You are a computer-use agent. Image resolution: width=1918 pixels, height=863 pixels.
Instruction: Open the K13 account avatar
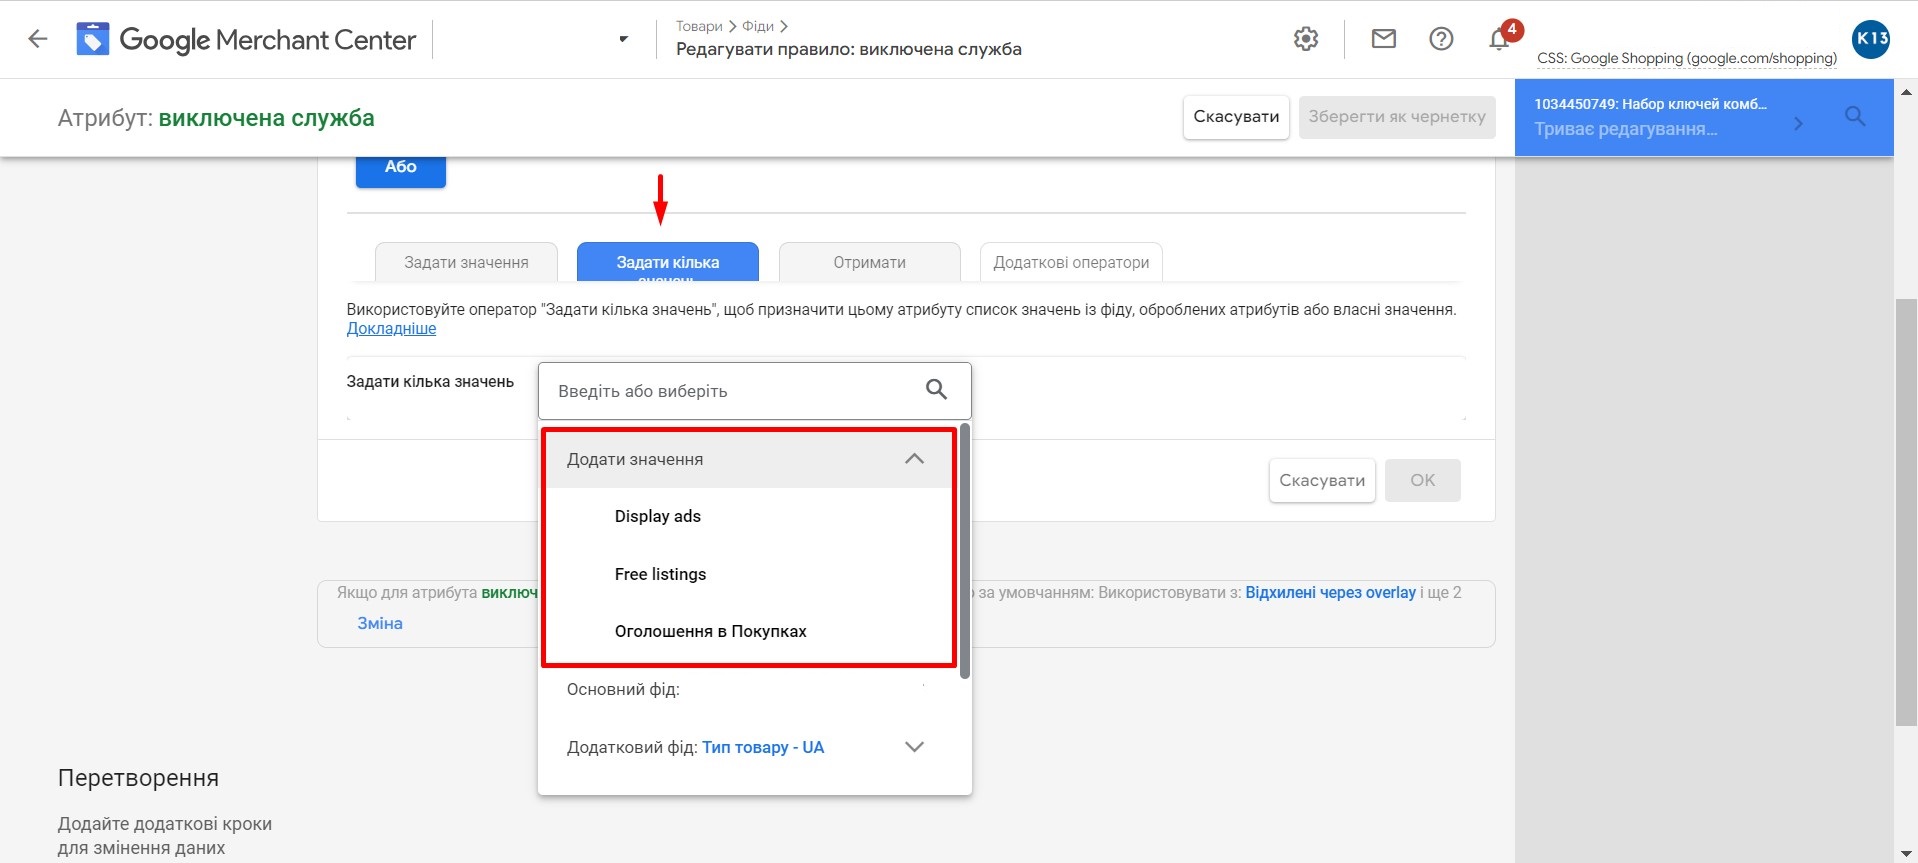click(1871, 39)
